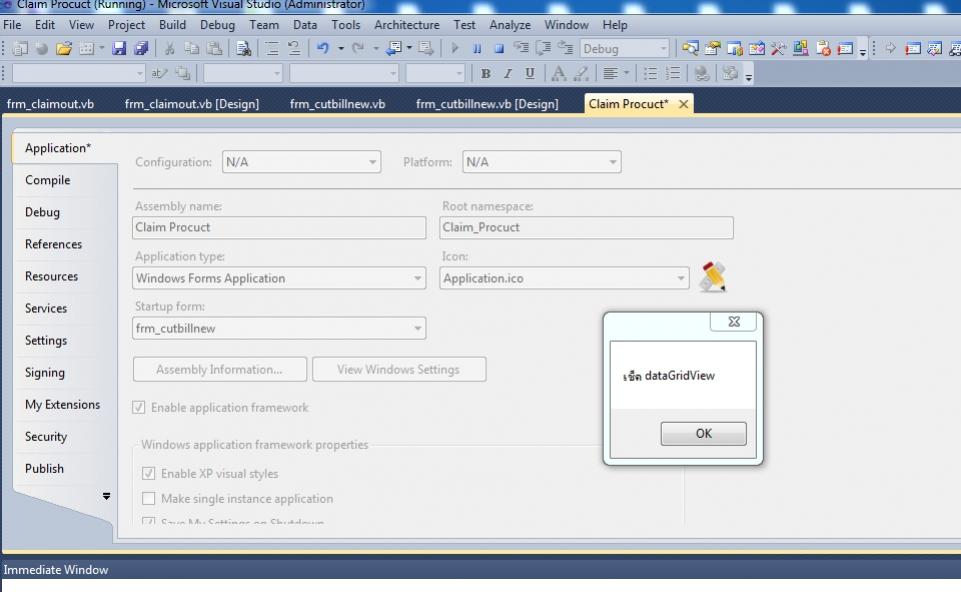961x592 pixels.
Task: Click the Start Debugging play icon
Action: [x=455, y=48]
